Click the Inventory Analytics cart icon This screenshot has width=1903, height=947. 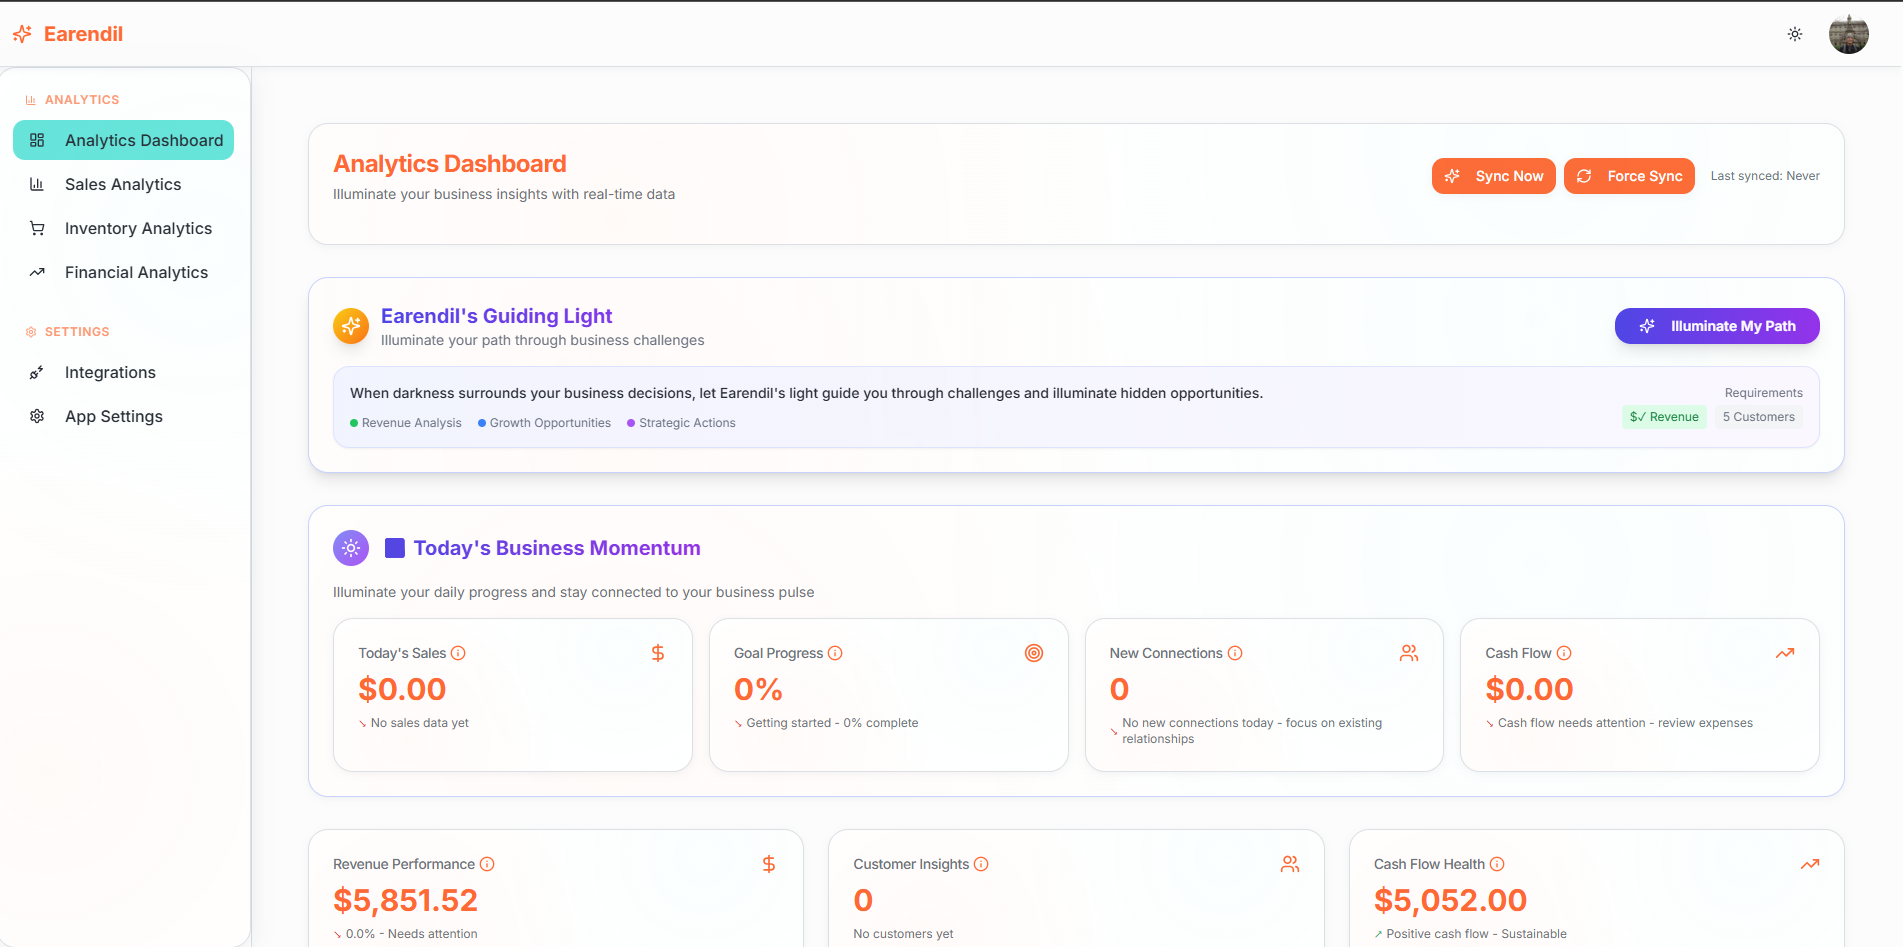pyautogui.click(x=37, y=228)
